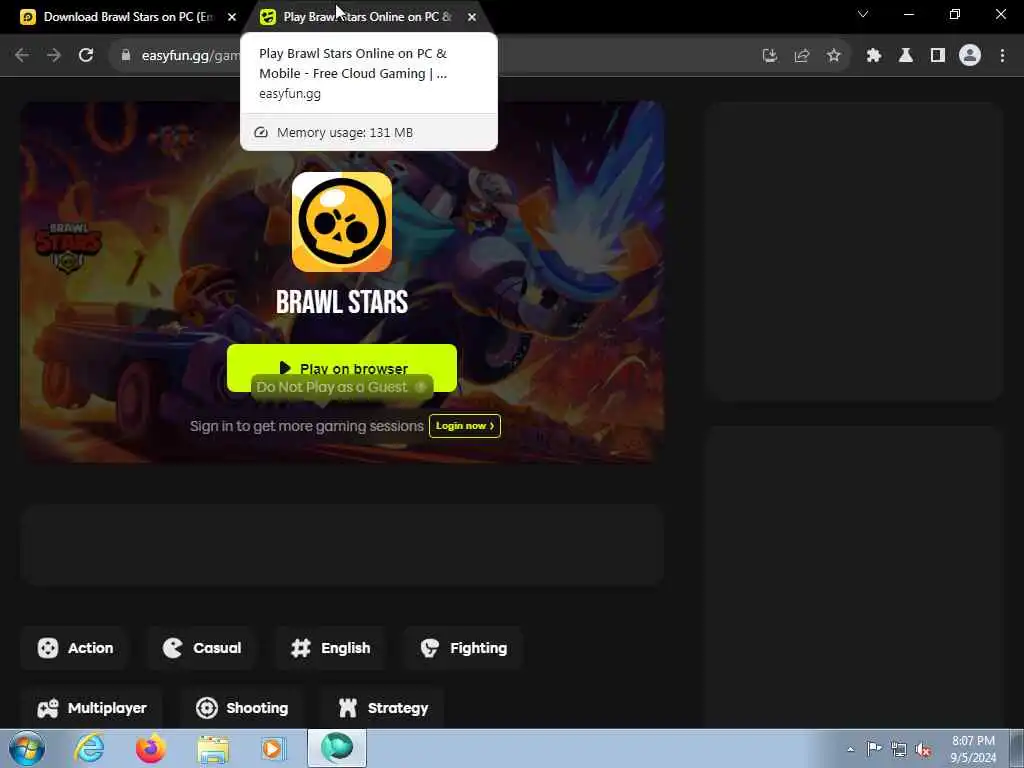The width and height of the screenshot is (1024, 768).
Task: Switch to the Download Brawl Stars on PC tab
Action: [127, 17]
